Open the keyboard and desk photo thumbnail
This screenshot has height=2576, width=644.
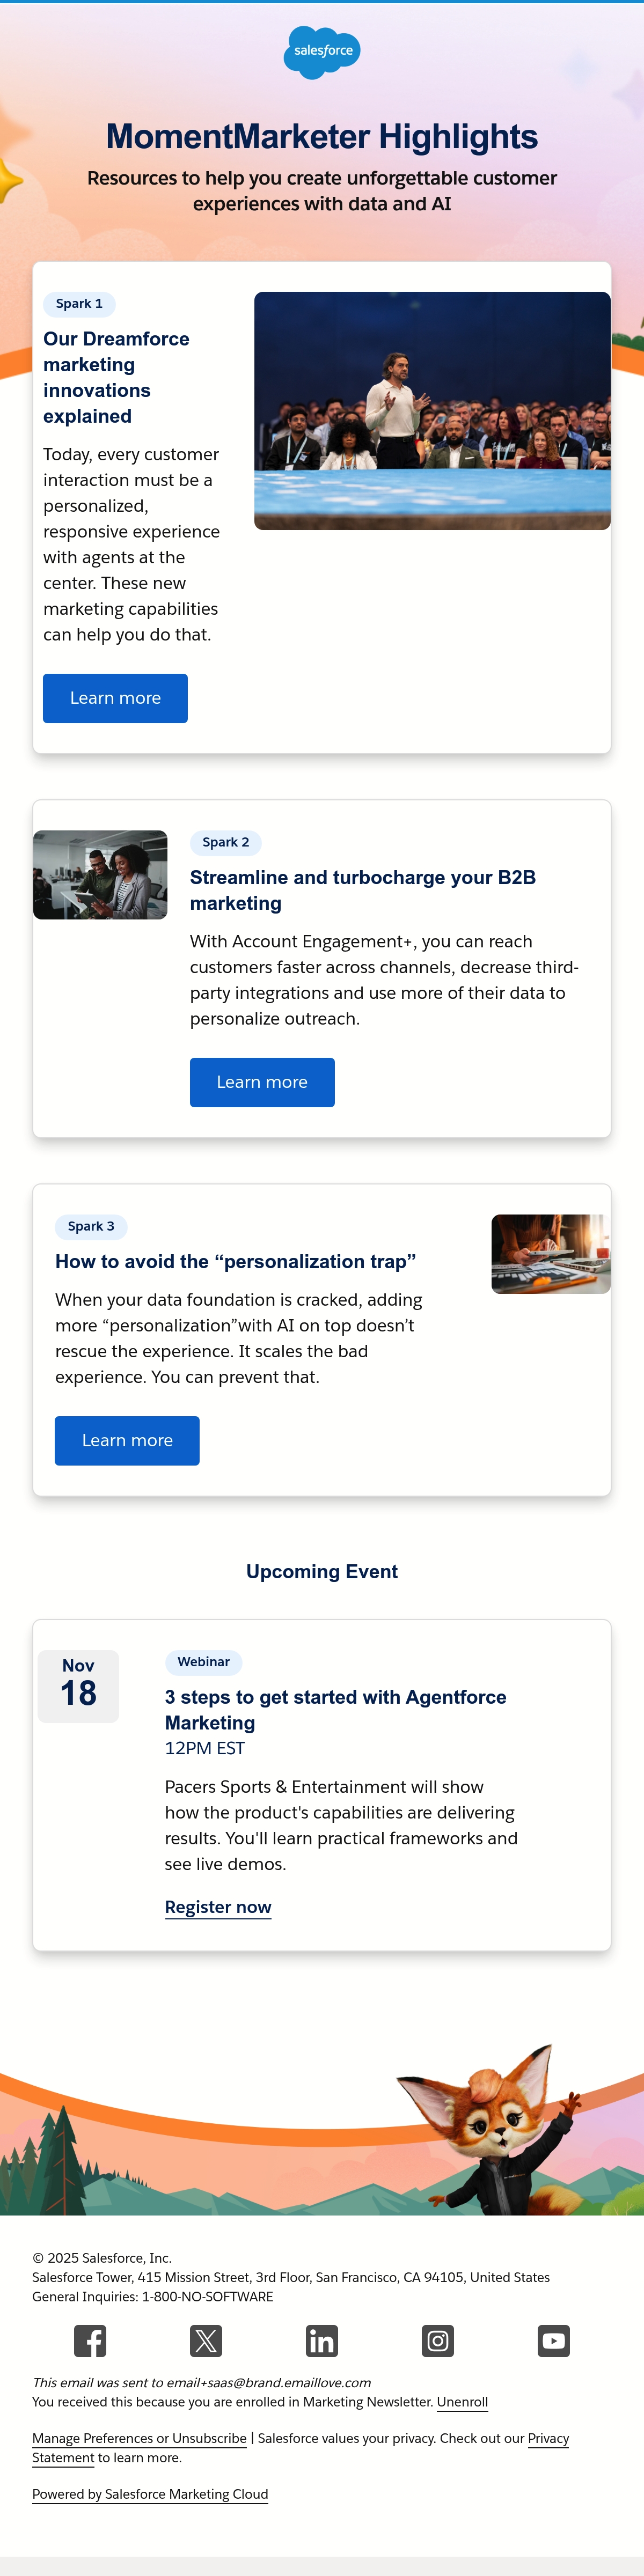551,1254
